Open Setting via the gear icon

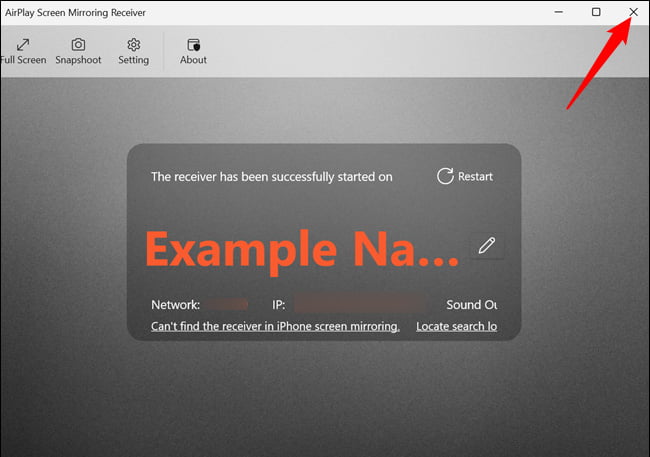tap(133, 52)
